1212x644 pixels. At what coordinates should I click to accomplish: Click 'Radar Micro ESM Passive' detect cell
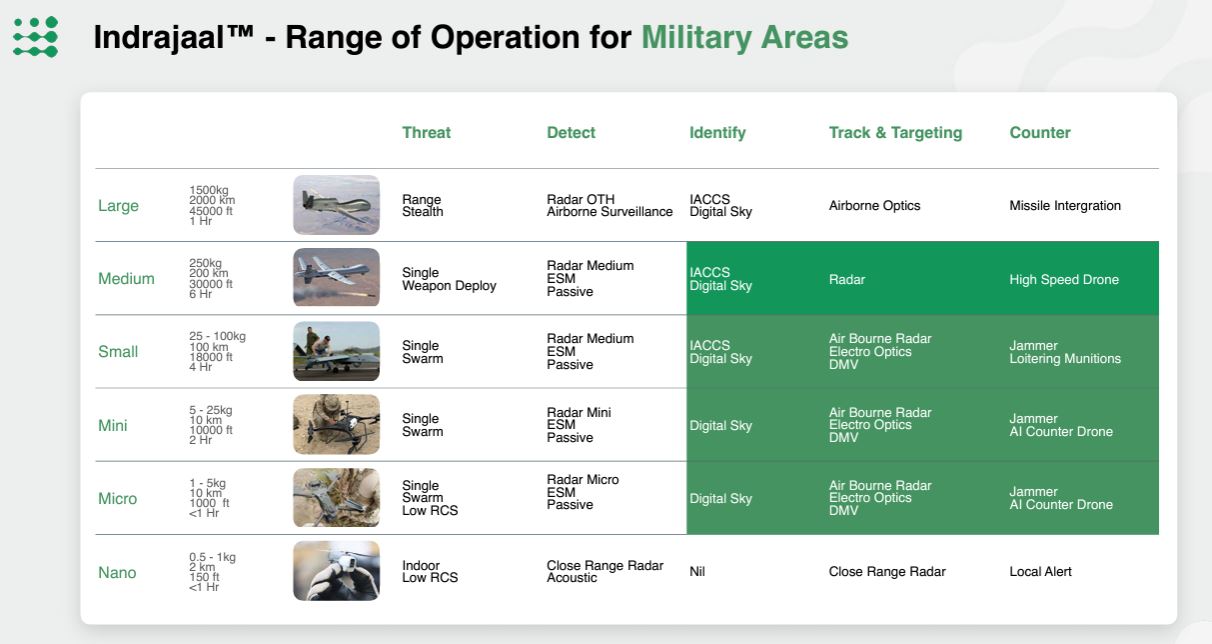pos(583,492)
